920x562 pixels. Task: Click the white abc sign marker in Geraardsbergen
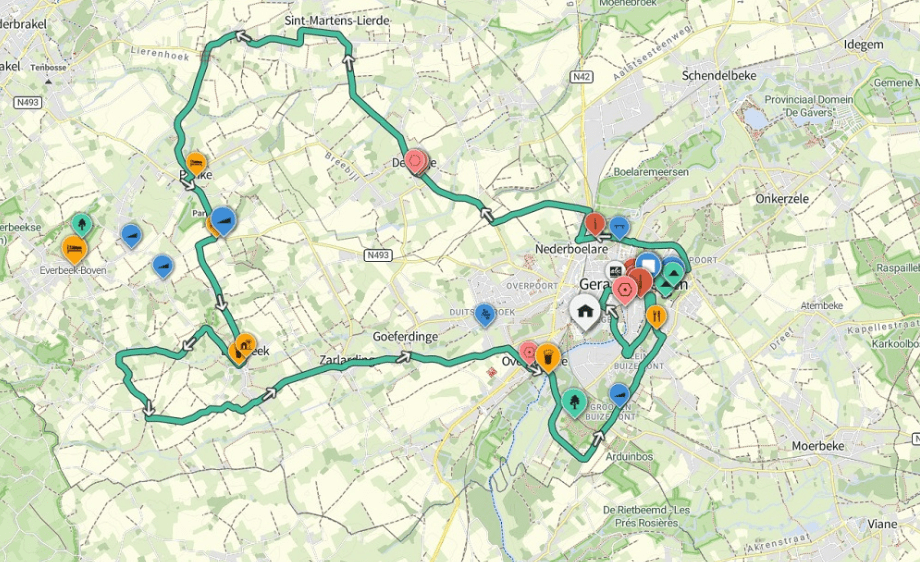coord(614,271)
